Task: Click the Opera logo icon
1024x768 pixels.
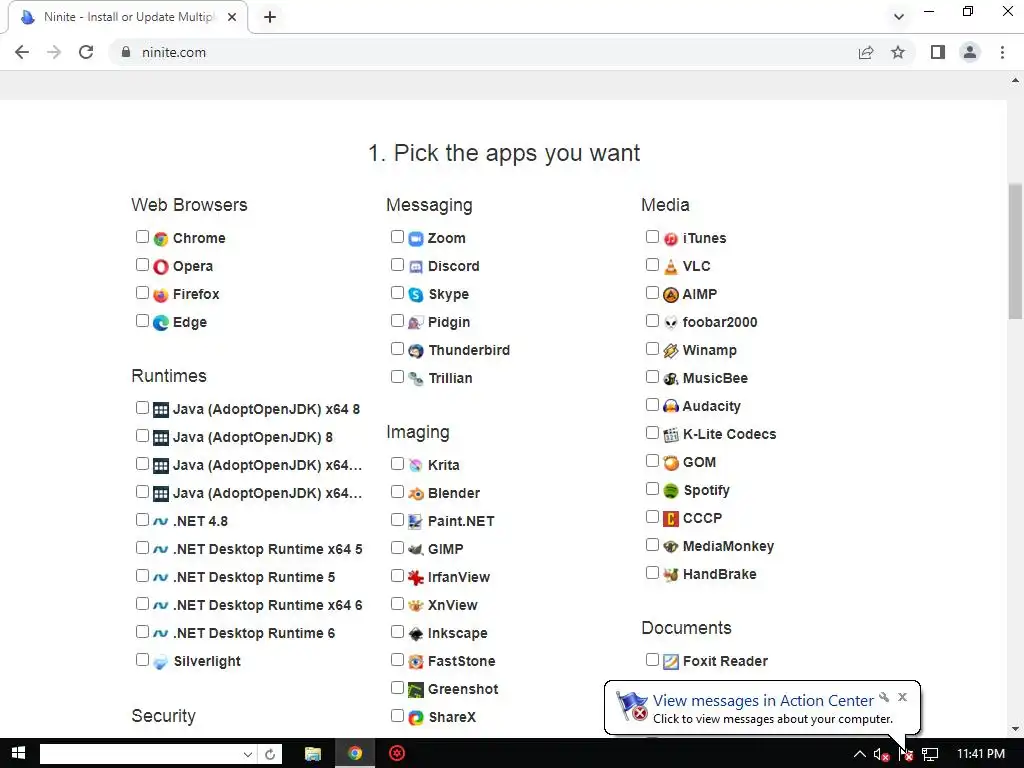Action: 161,266
